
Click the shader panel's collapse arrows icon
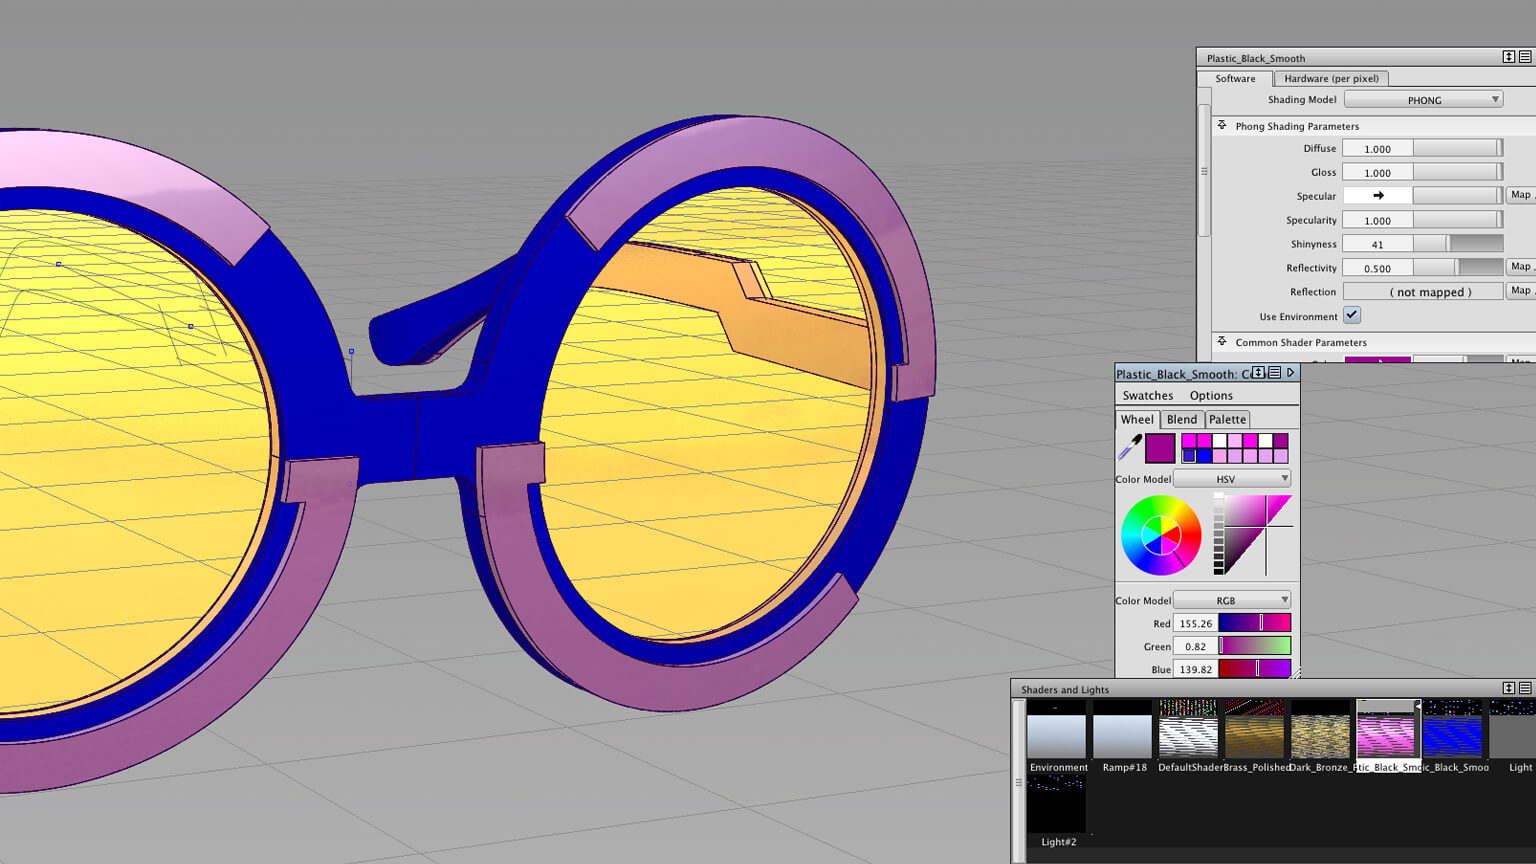click(1508, 57)
